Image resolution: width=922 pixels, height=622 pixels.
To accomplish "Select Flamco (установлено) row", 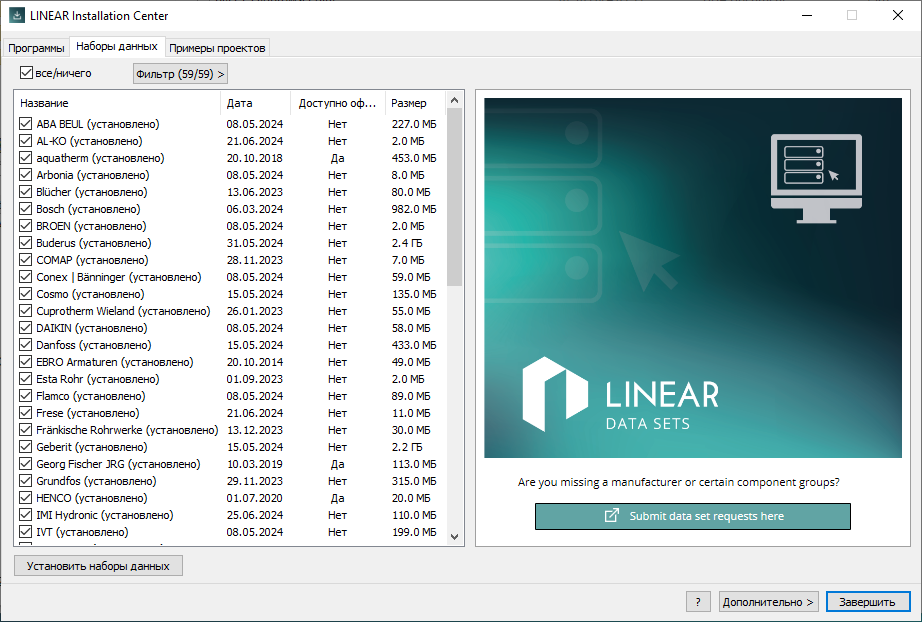I will (229, 396).
